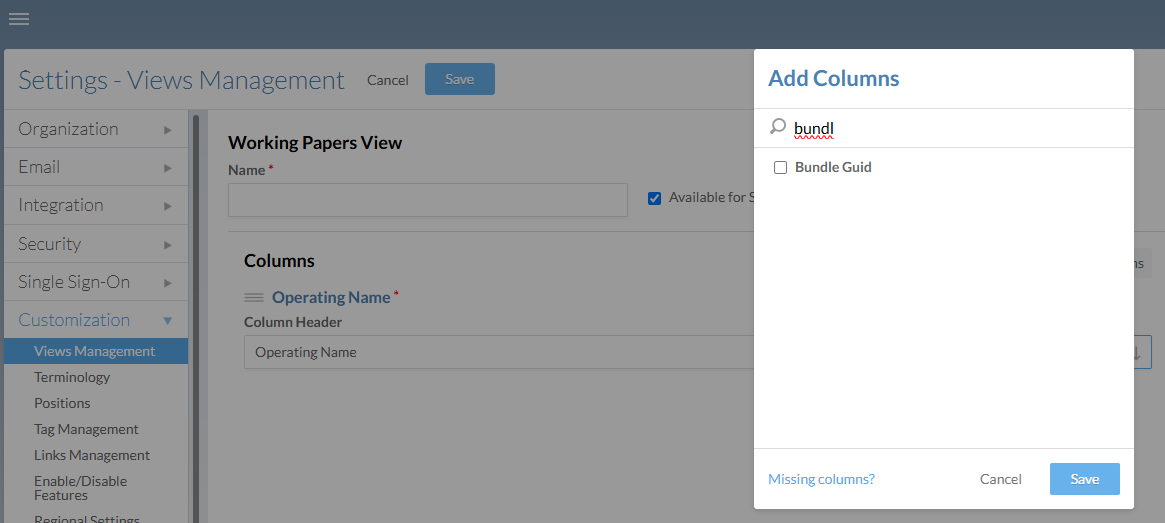Screen dimensions: 1165x523
Task: Save the selected columns in dialog
Action: pos(1084,479)
